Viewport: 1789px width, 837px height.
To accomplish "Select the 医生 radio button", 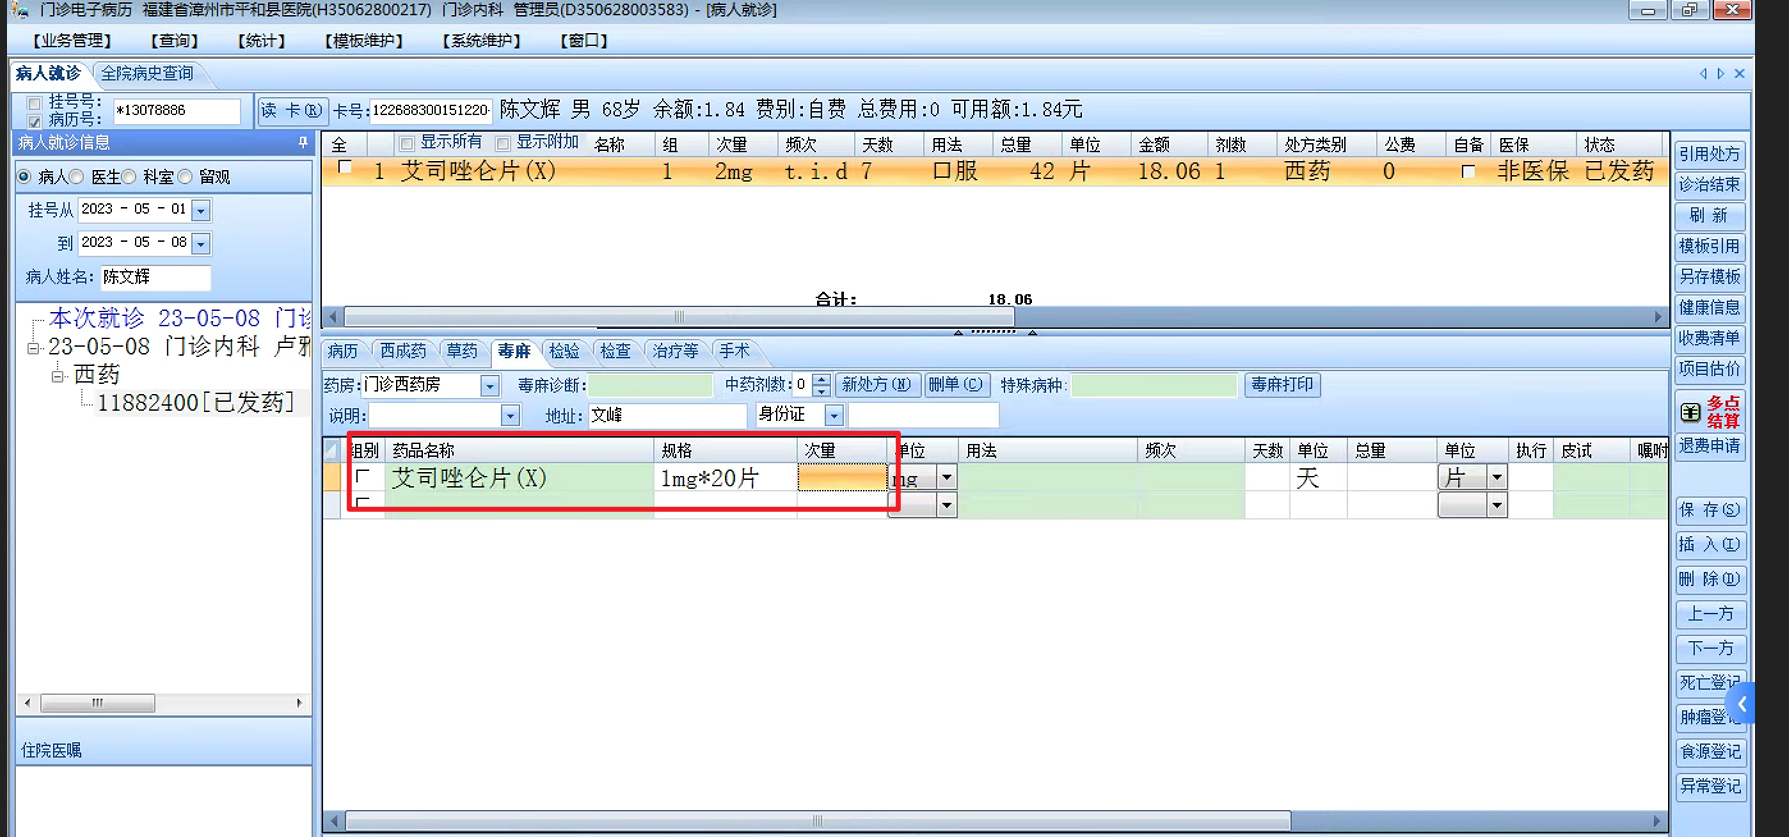I will pos(77,177).
